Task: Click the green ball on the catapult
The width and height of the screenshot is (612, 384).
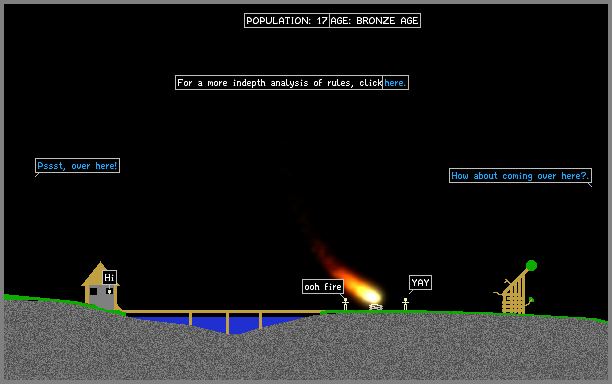Action: coord(531,266)
